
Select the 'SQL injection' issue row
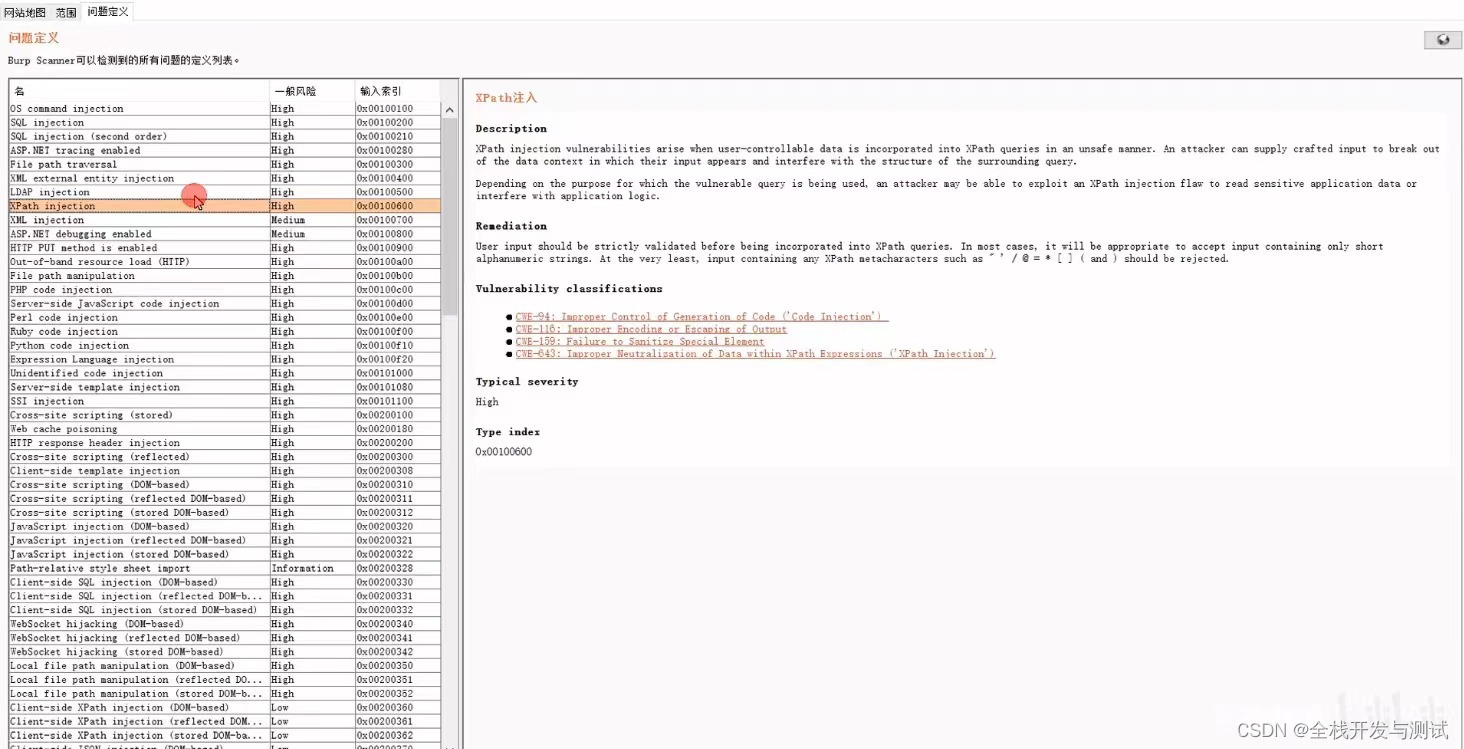tap(225, 123)
